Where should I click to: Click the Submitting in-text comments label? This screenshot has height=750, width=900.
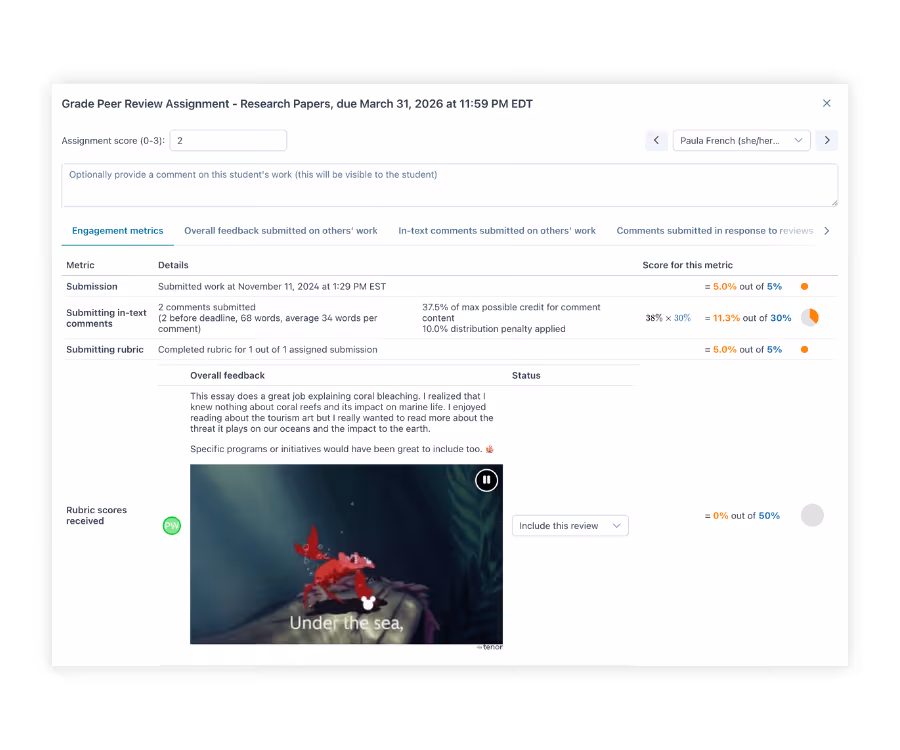(x=106, y=318)
